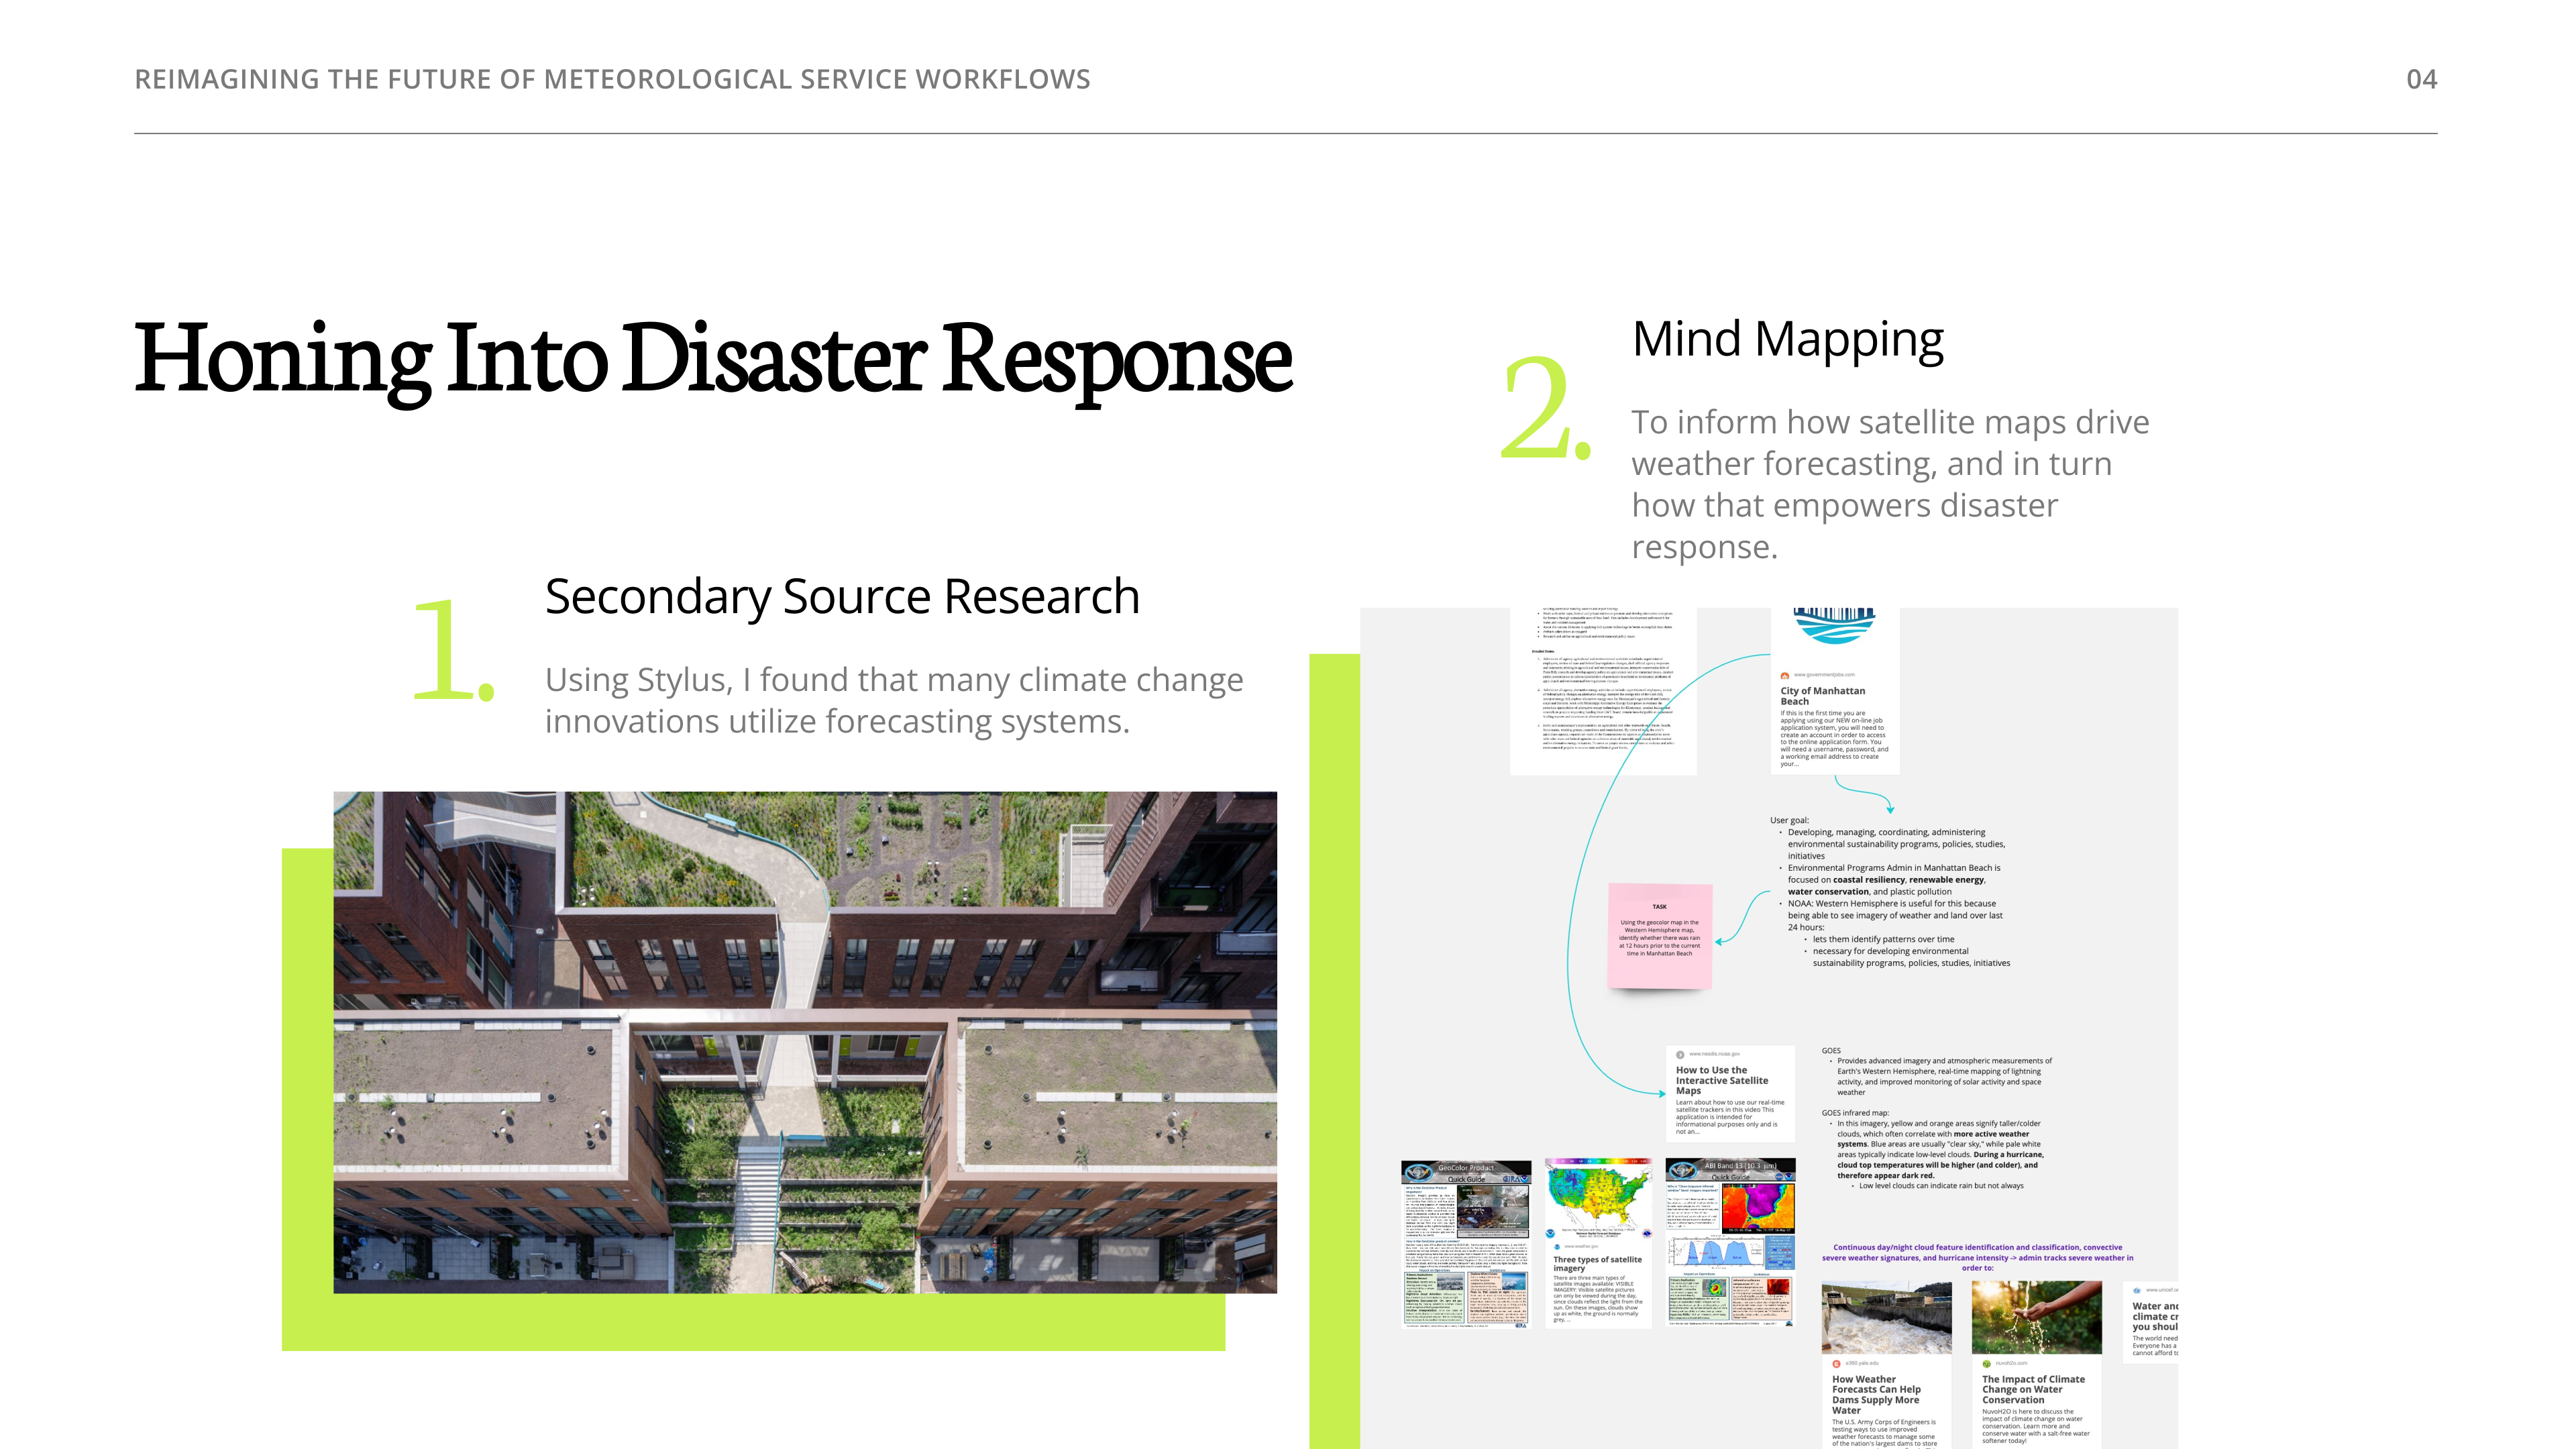Click the unicef favicon on cut-off card
2576x1449 pixels.
click(x=2137, y=1290)
